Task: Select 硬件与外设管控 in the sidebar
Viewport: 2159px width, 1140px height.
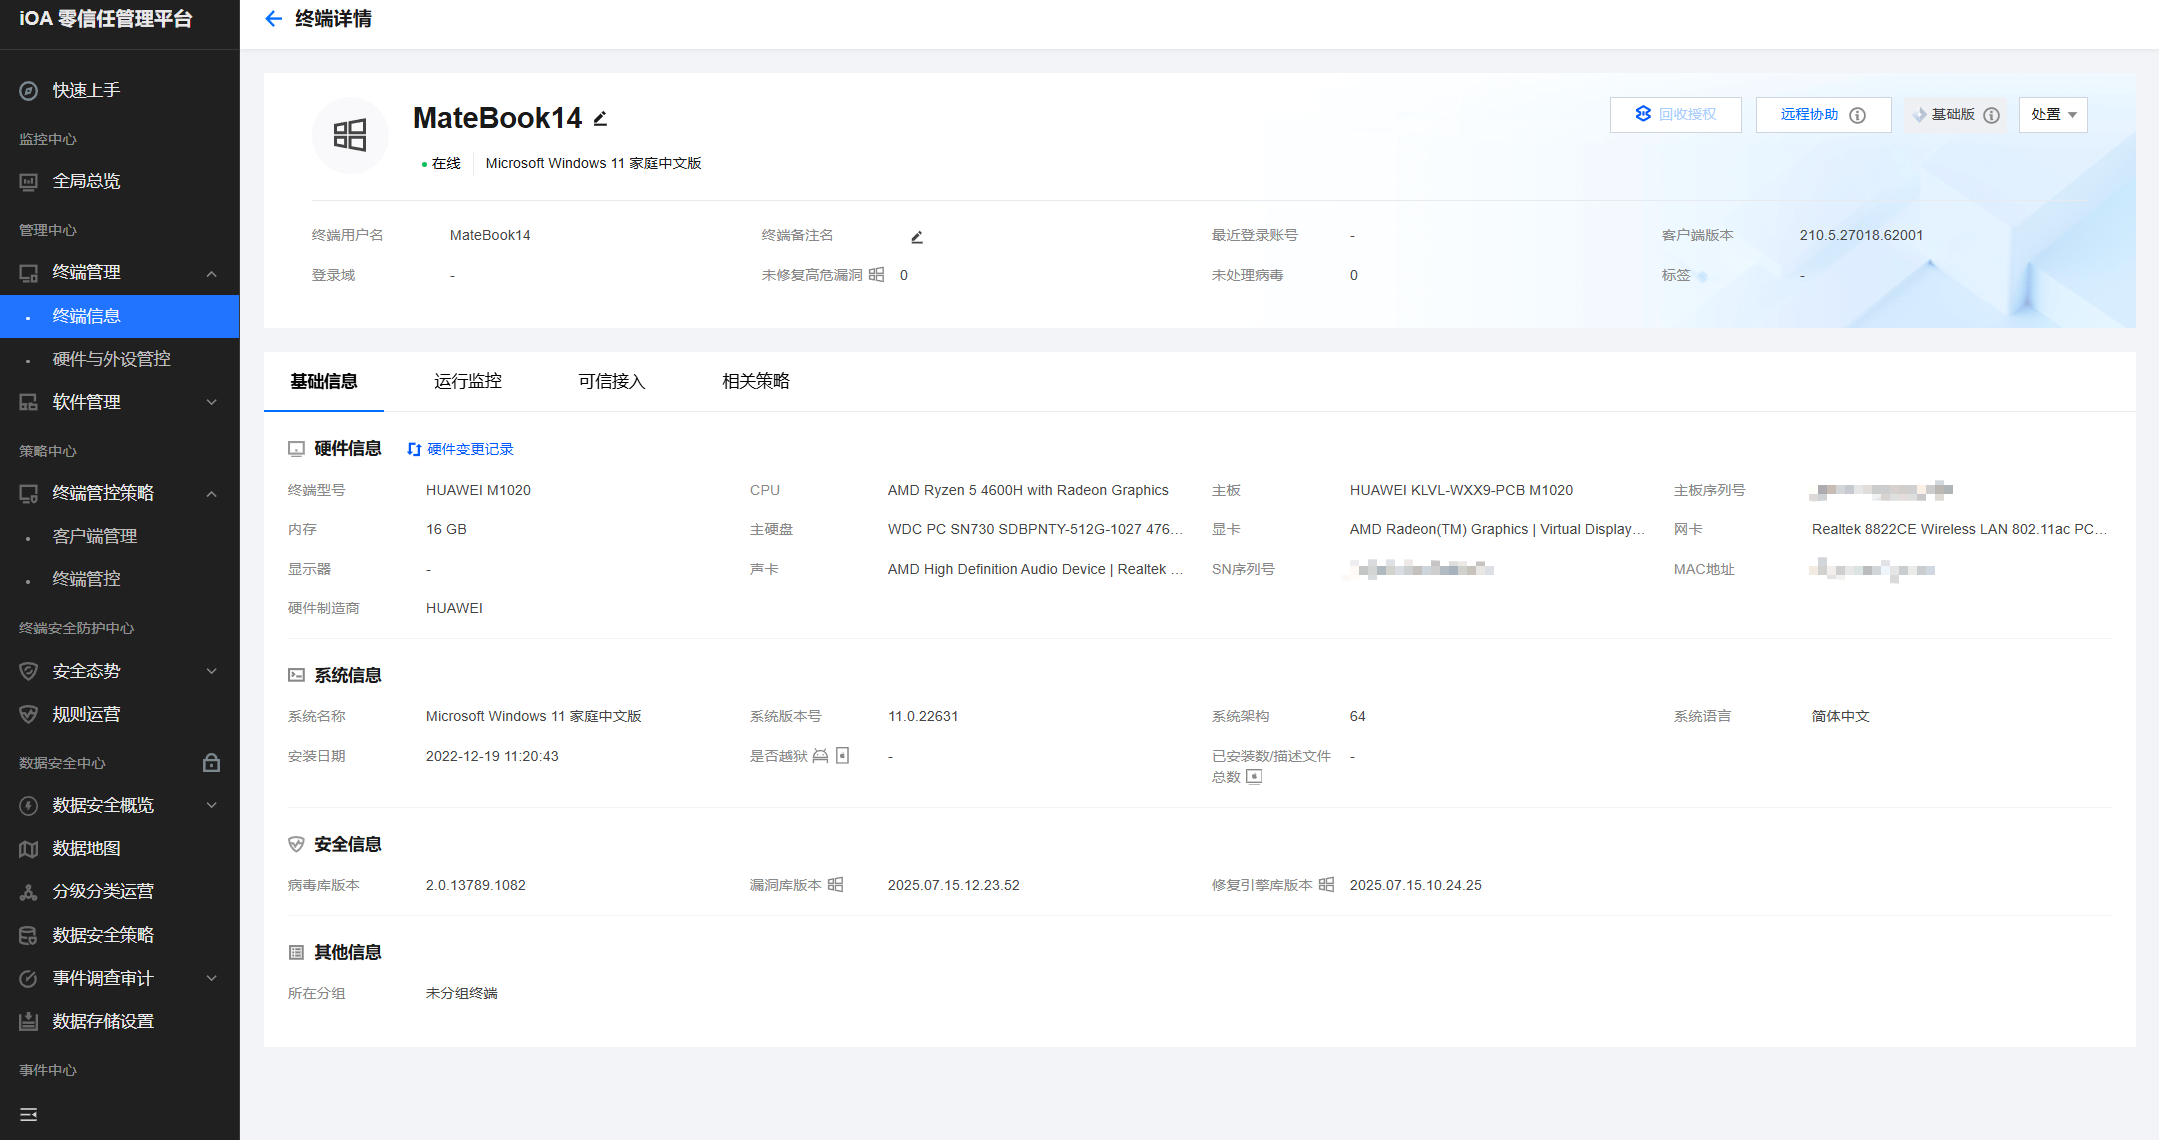Action: click(111, 359)
